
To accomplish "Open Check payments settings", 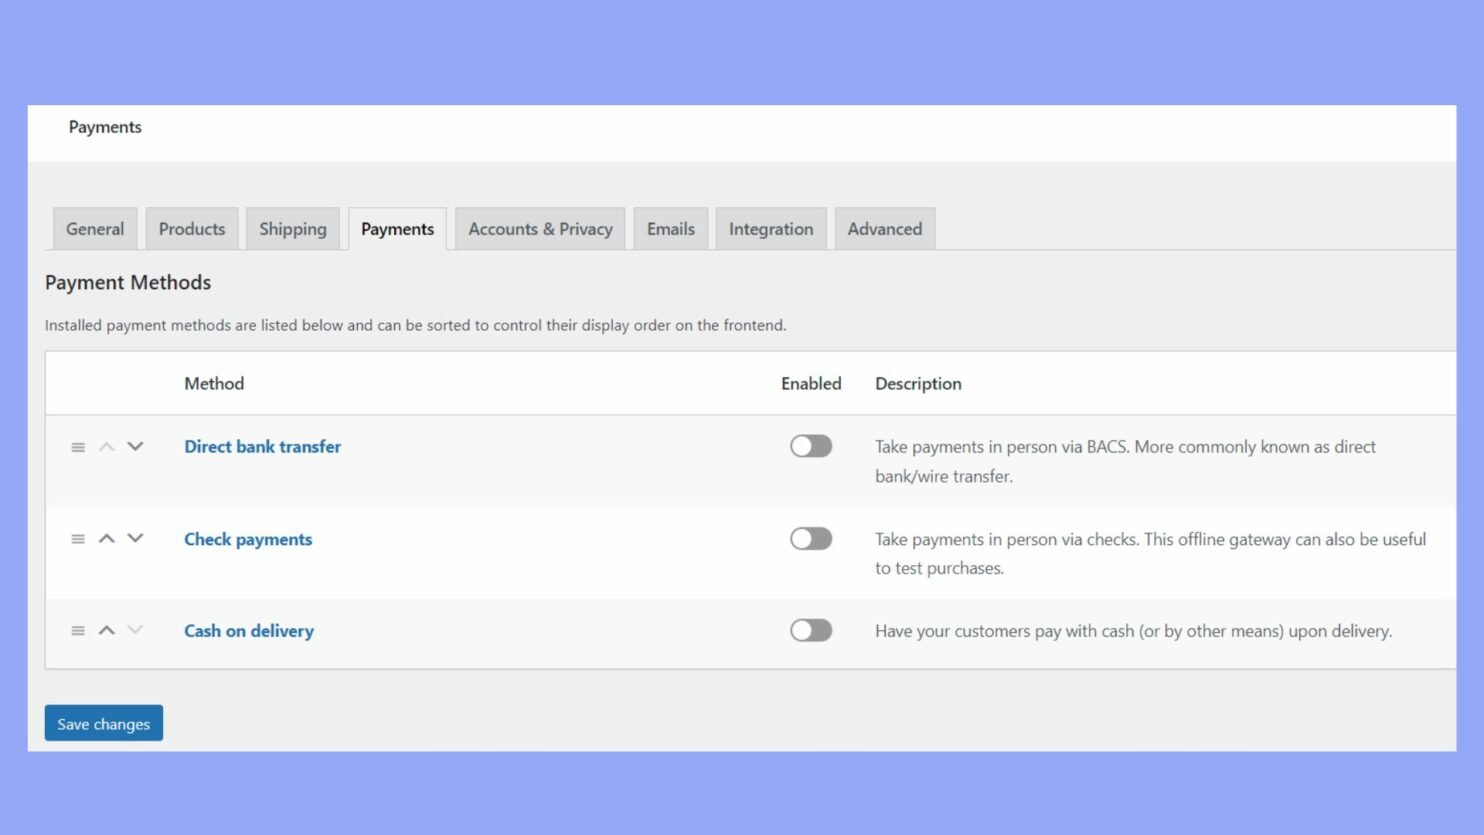I will [x=248, y=538].
